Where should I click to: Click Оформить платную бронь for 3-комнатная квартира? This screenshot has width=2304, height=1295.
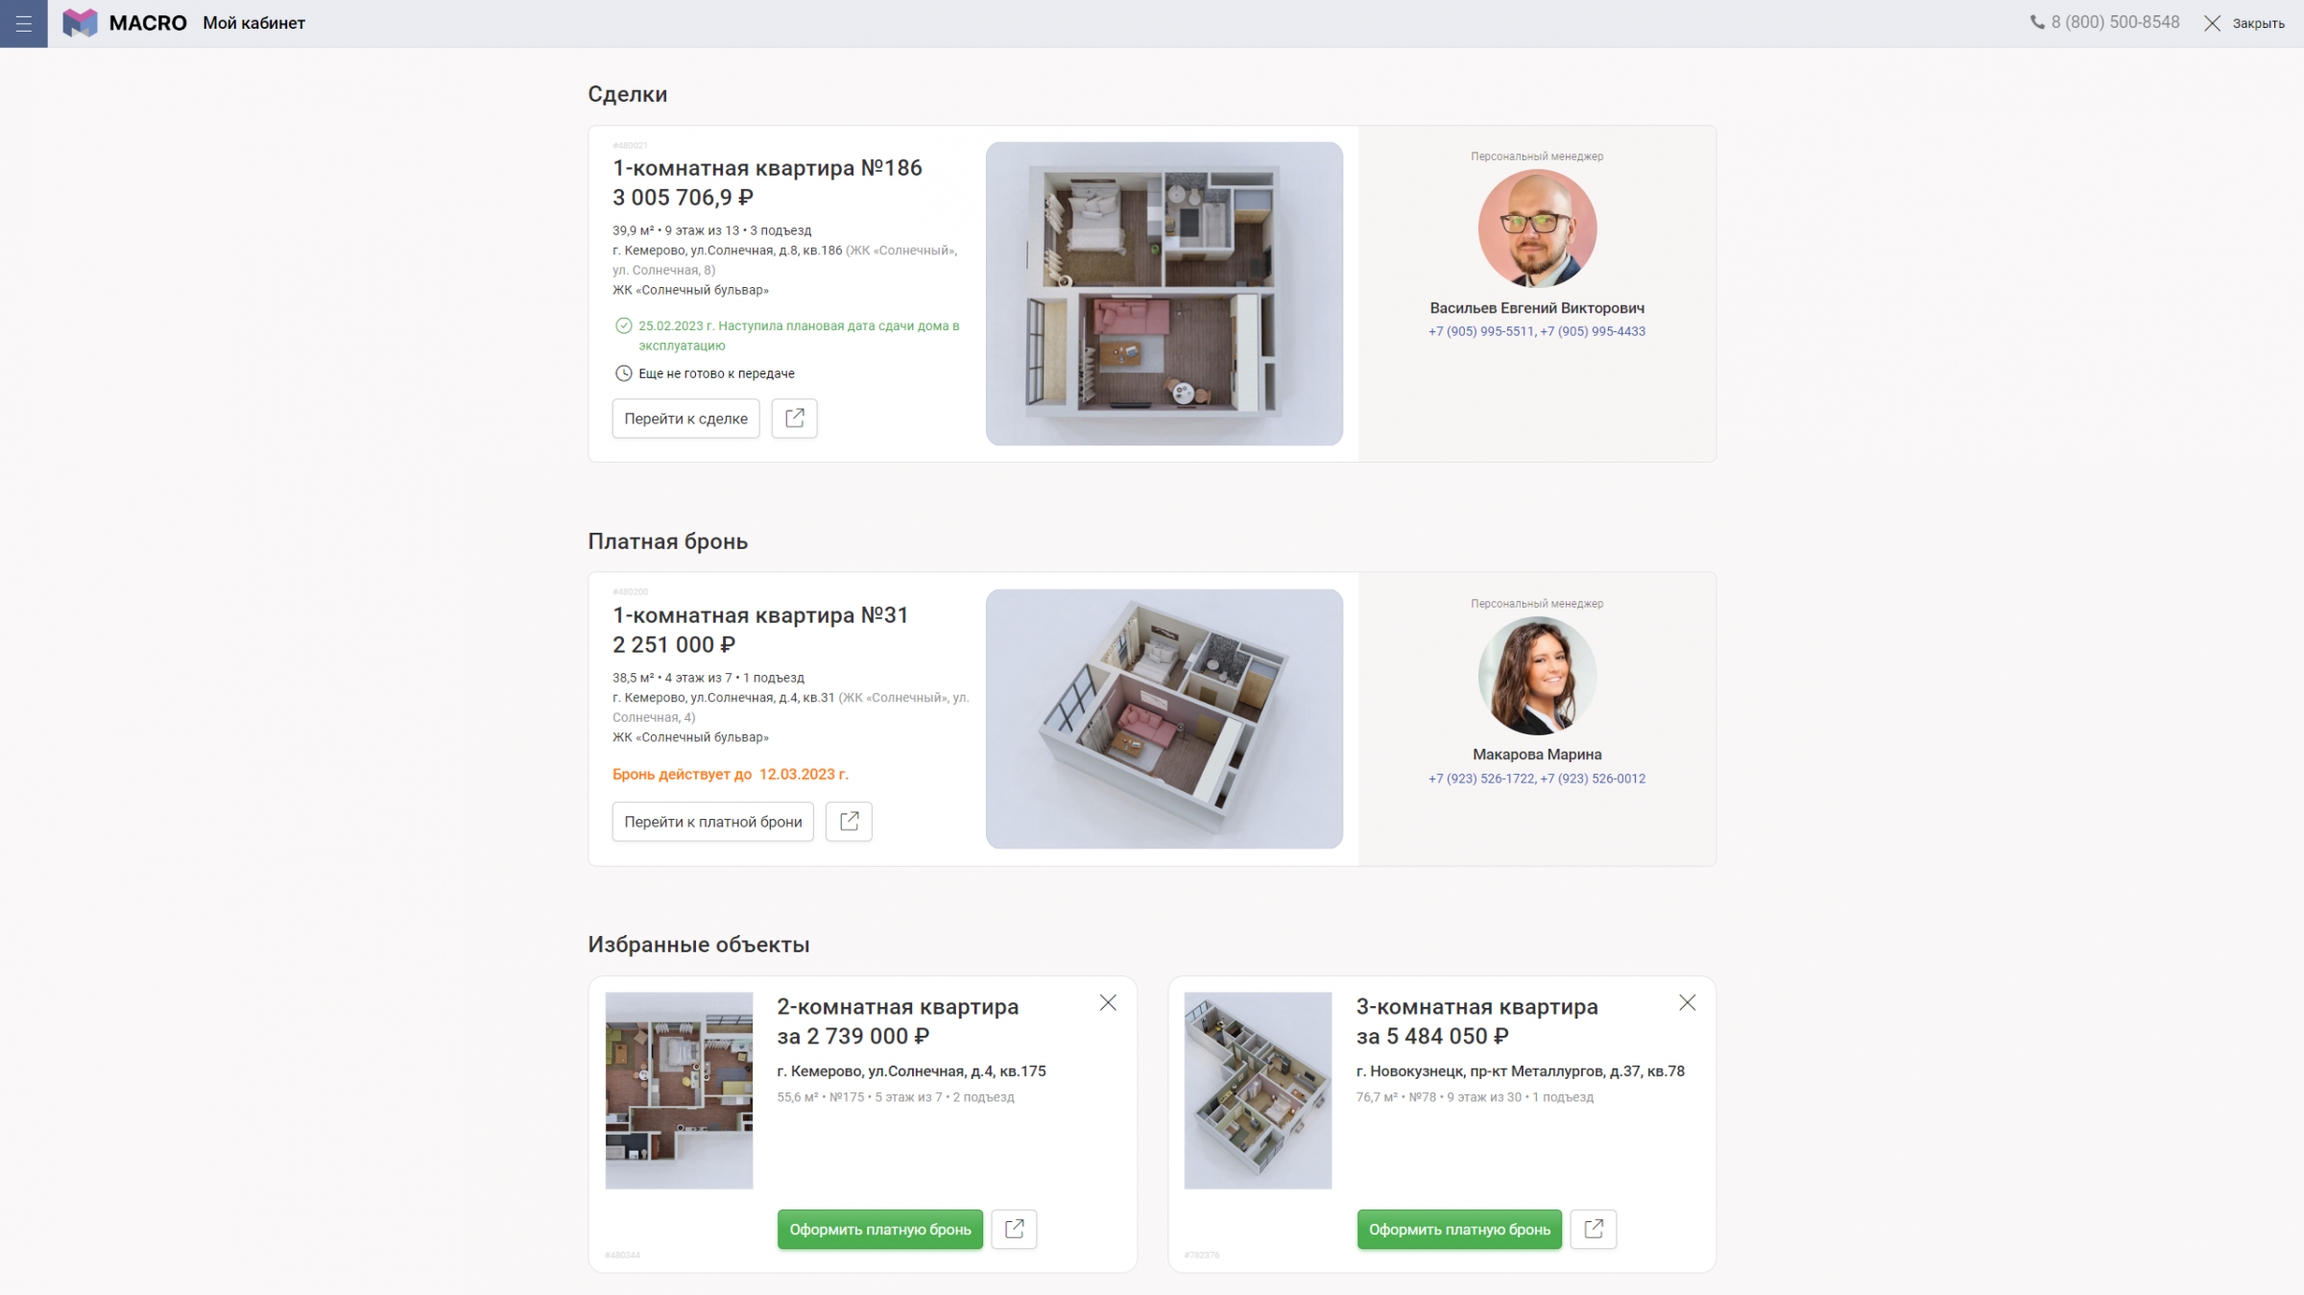[1459, 1229]
